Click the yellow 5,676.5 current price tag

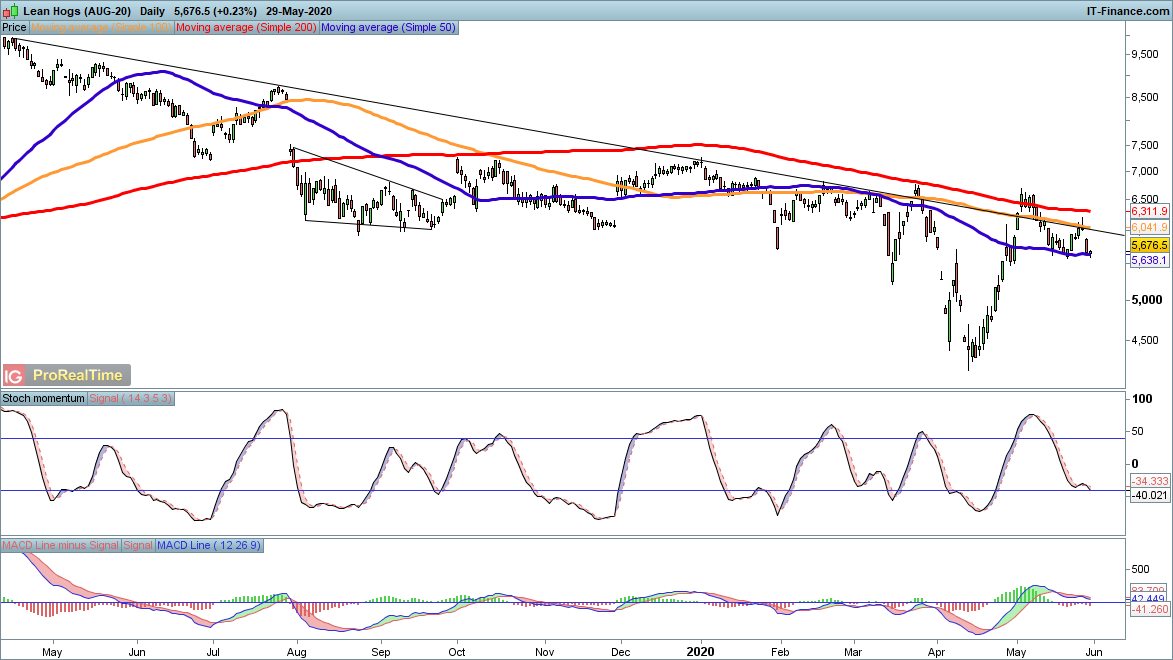(x=1150, y=245)
